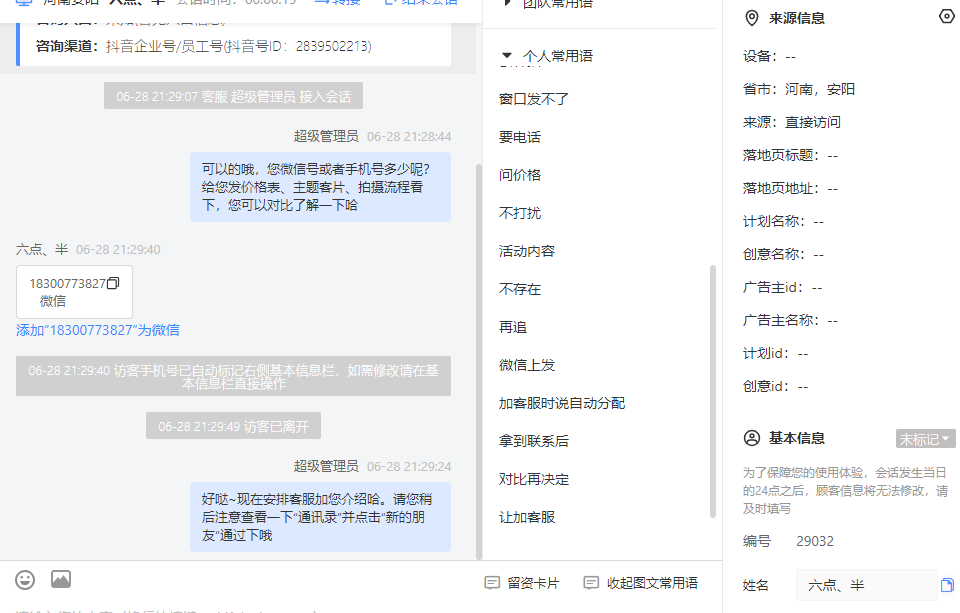
Task: Click the quick phrases list scrollbar
Action: click(713, 391)
